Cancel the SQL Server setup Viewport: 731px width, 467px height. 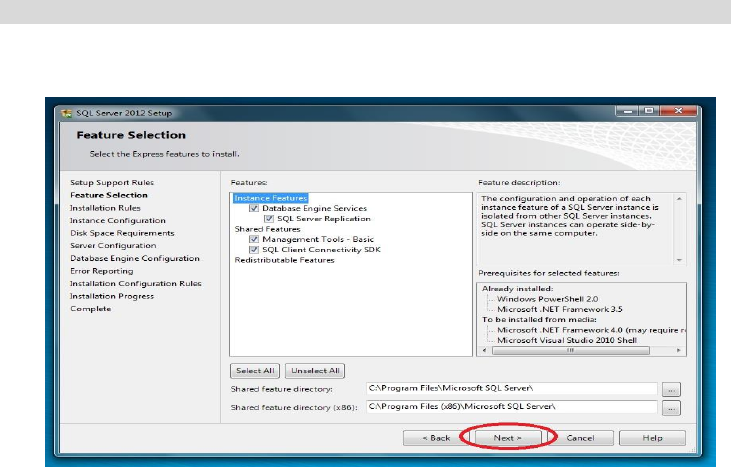(580, 438)
